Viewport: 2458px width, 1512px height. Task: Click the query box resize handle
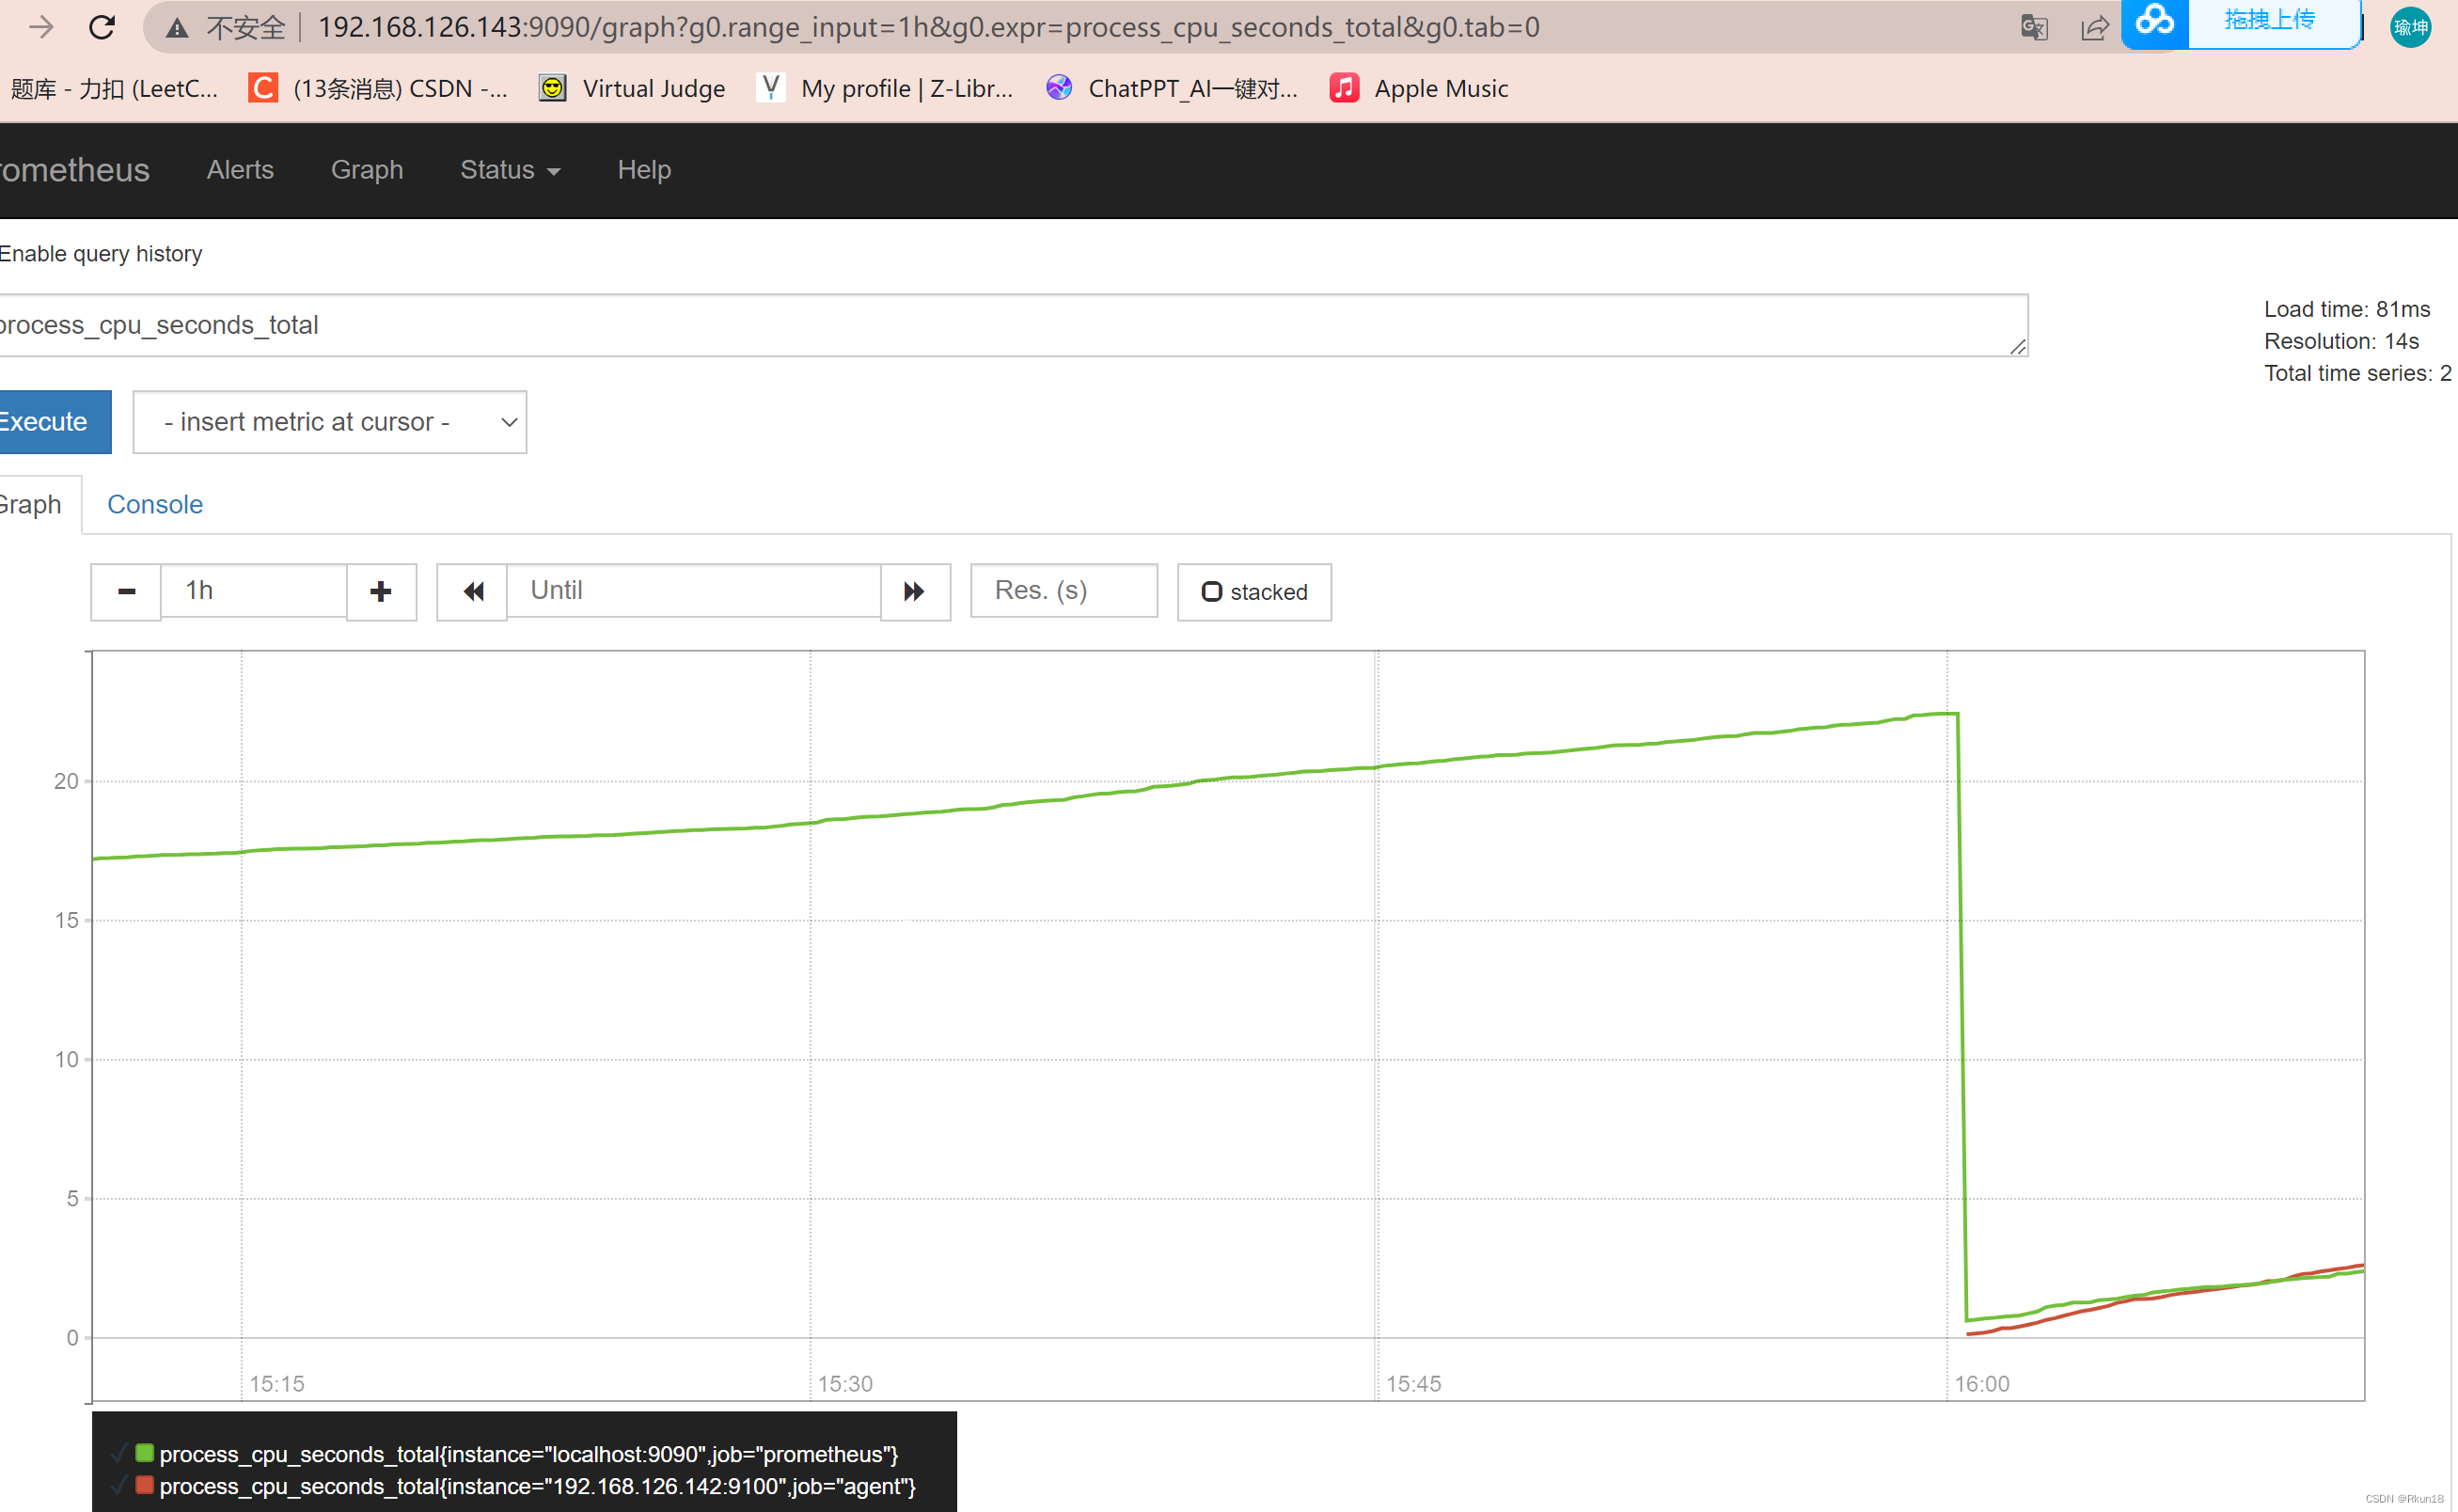click(2017, 346)
